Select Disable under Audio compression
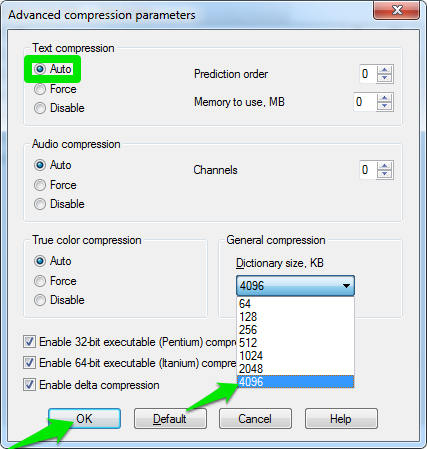Screen dimensions: 427x449 click(x=59, y=204)
